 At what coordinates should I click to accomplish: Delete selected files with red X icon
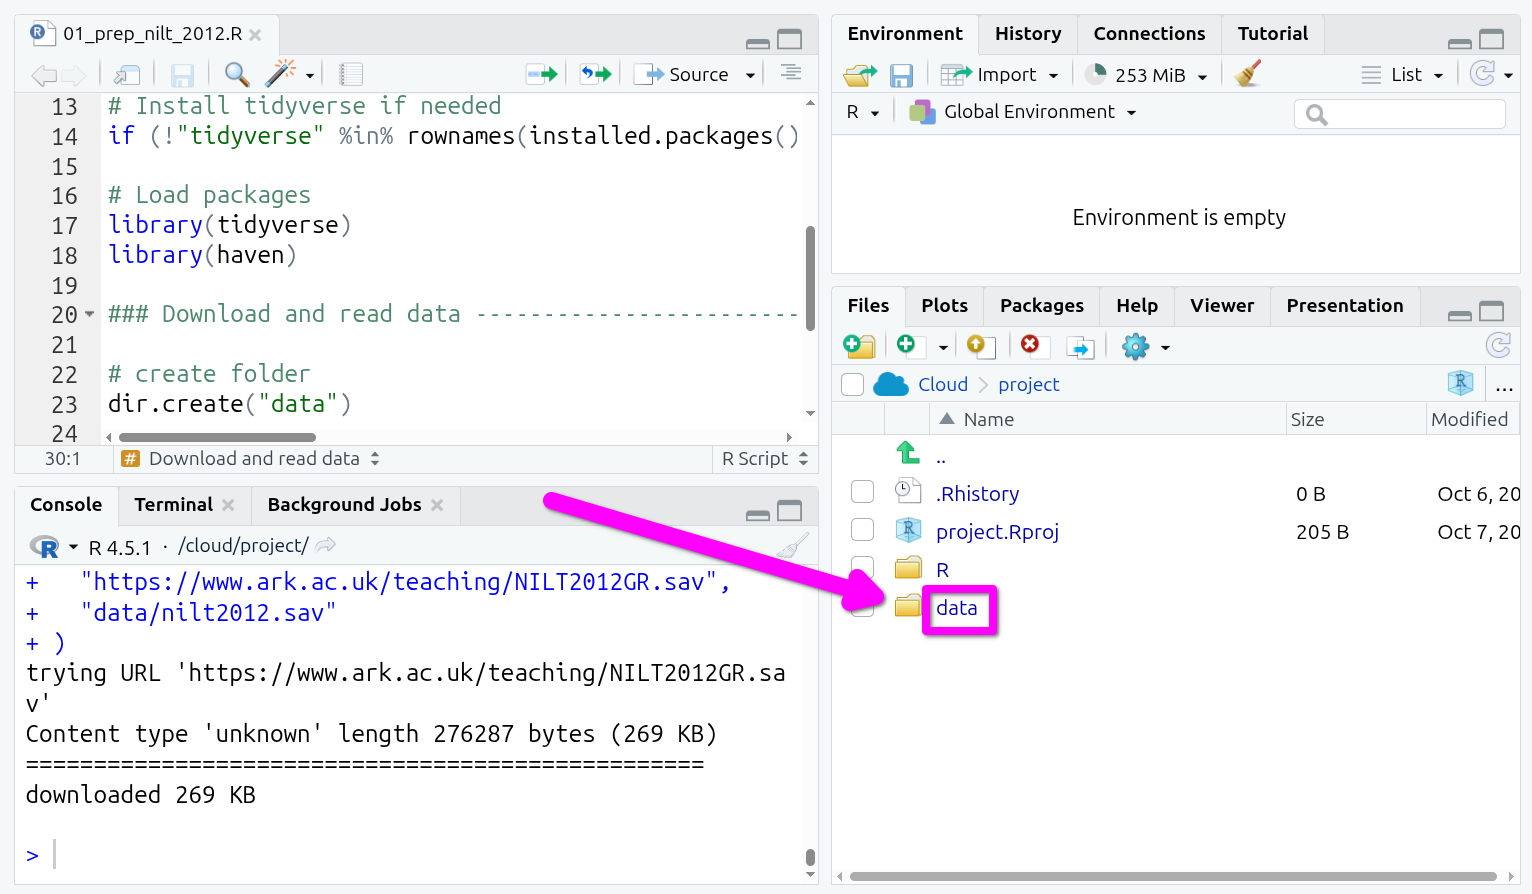pyautogui.click(x=1029, y=345)
